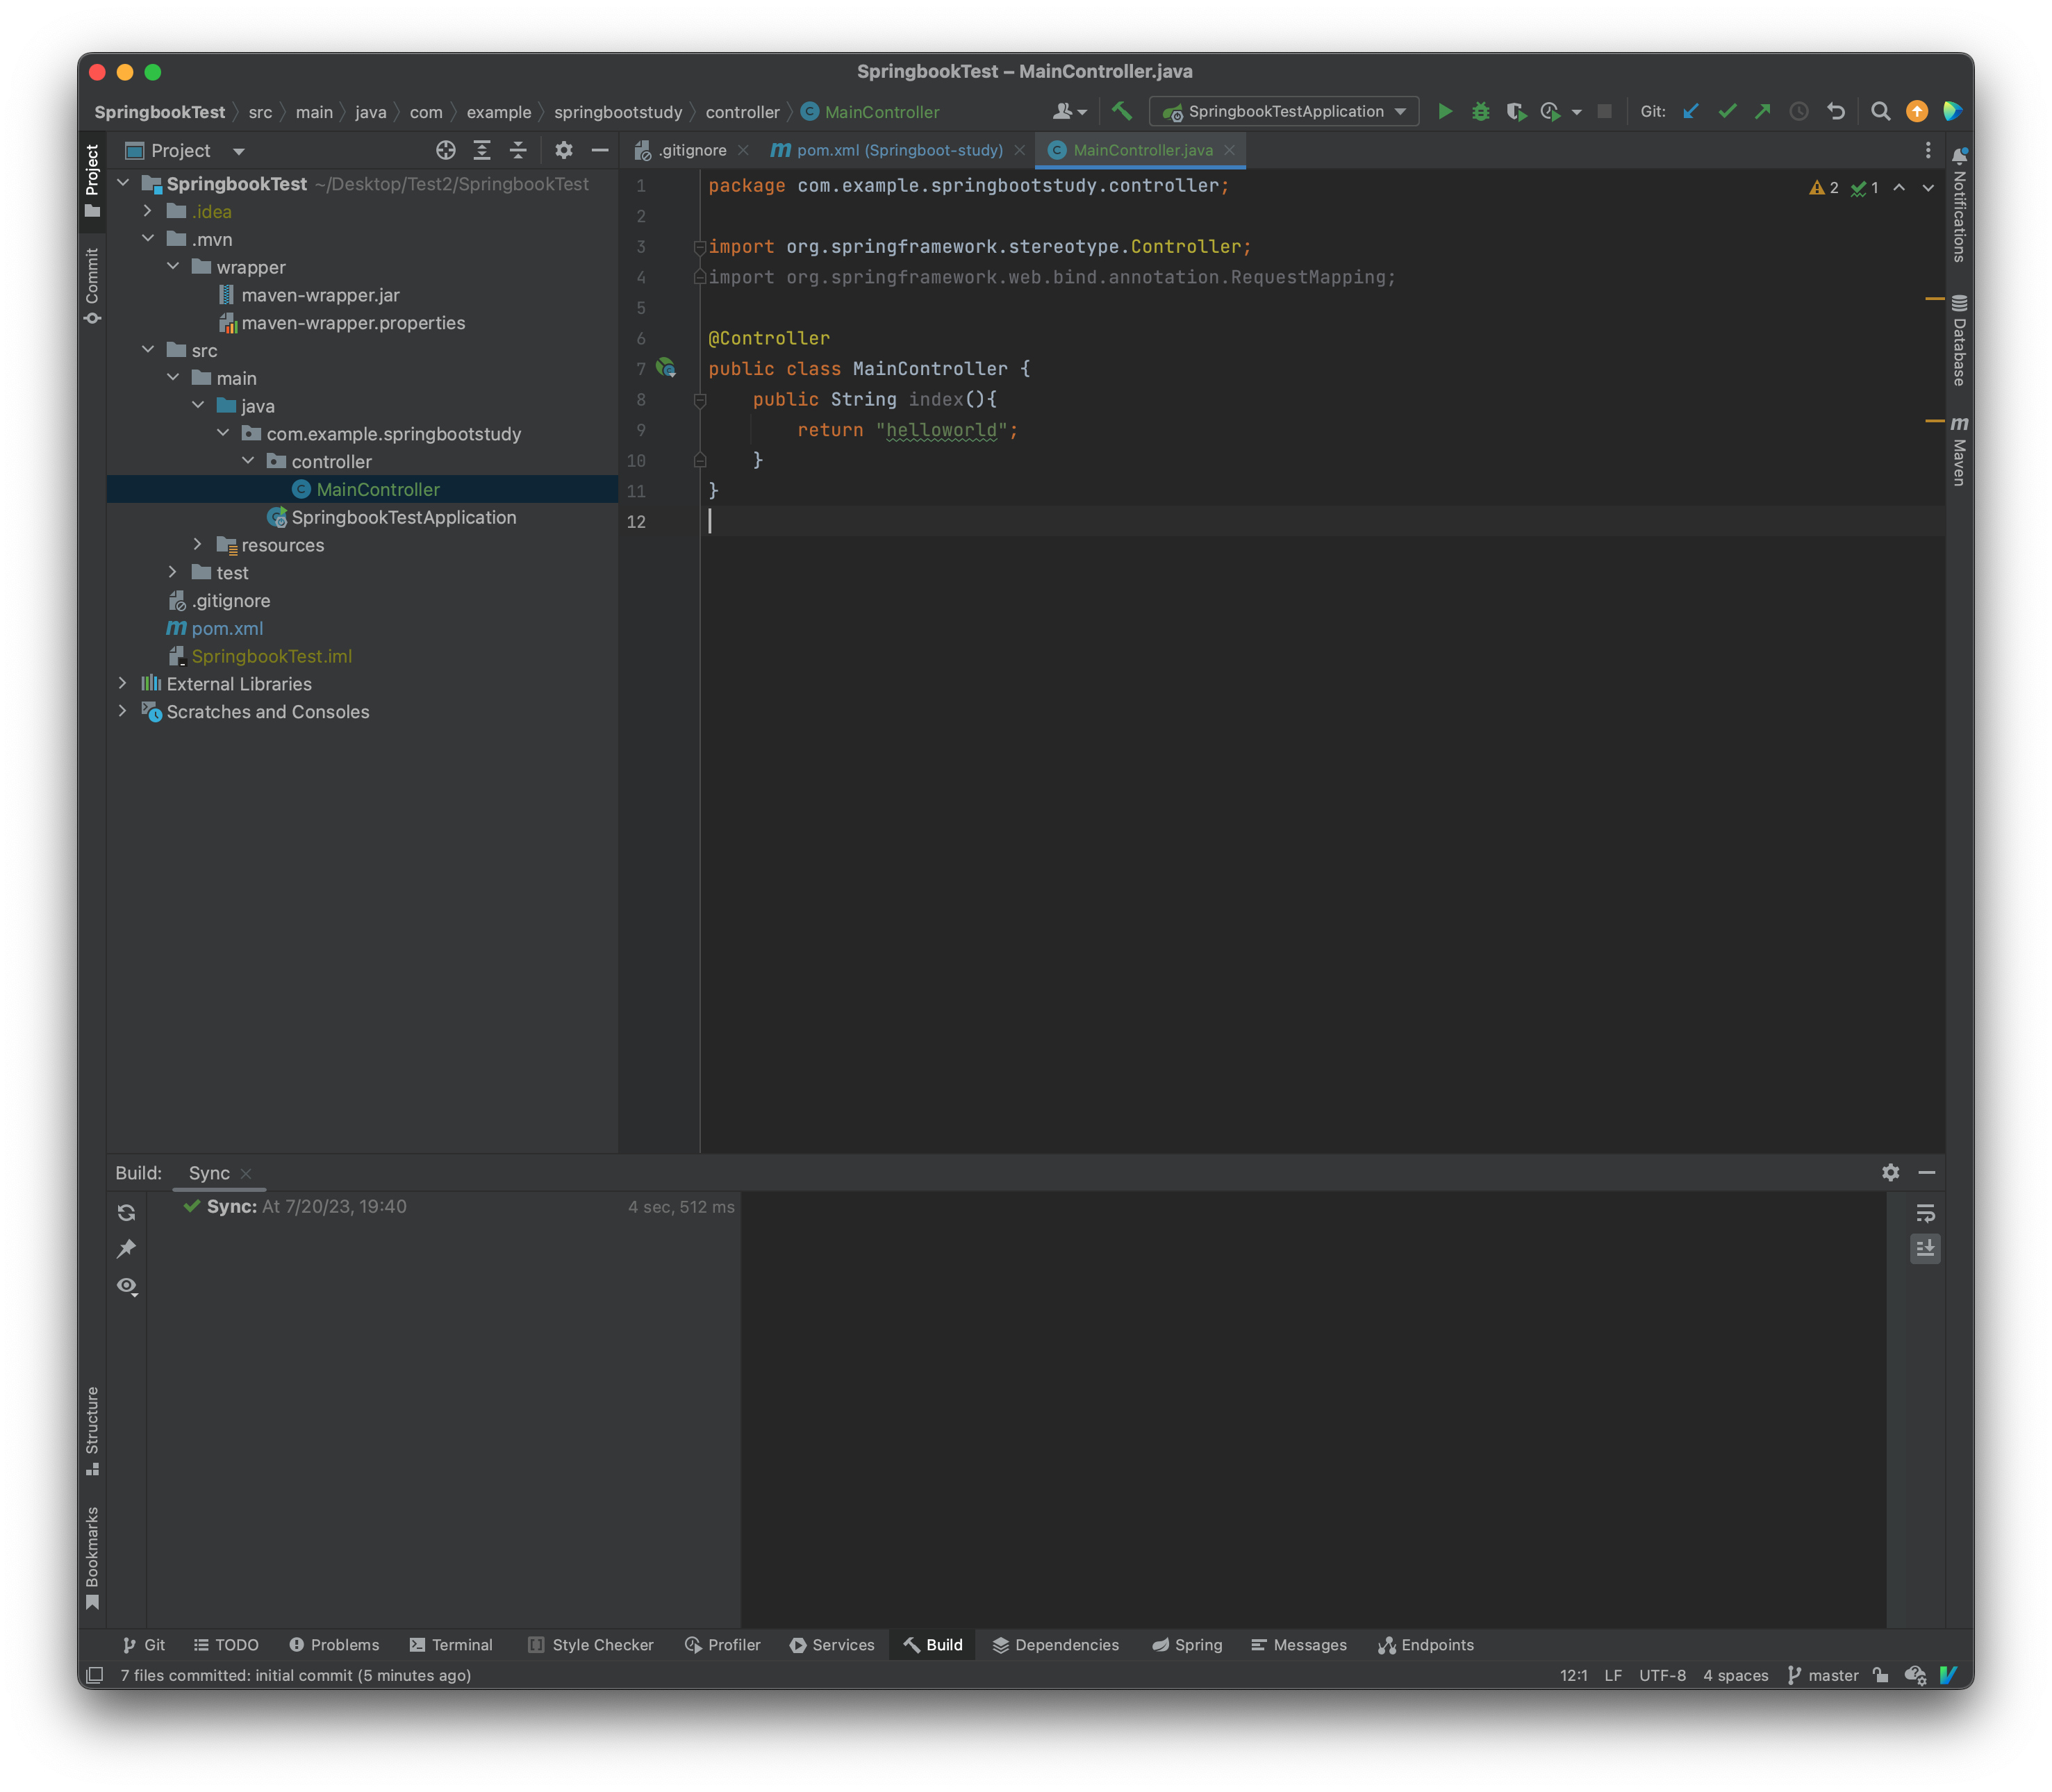Image resolution: width=2052 pixels, height=1792 pixels.
Task: Pin the Build Sync tab
Action: [x=127, y=1249]
